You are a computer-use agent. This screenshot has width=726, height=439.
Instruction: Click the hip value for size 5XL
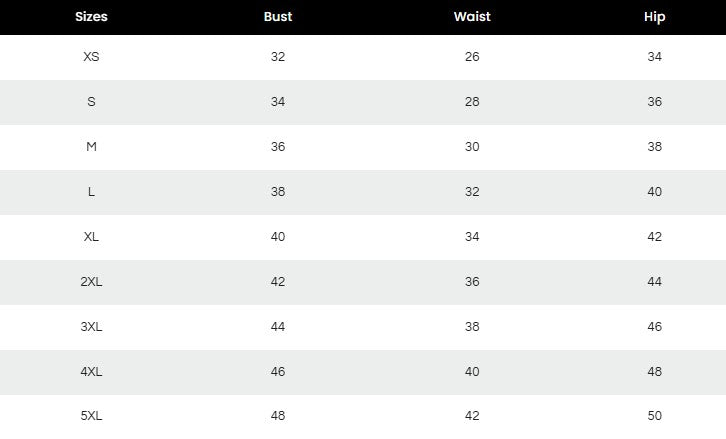pos(655,416)
